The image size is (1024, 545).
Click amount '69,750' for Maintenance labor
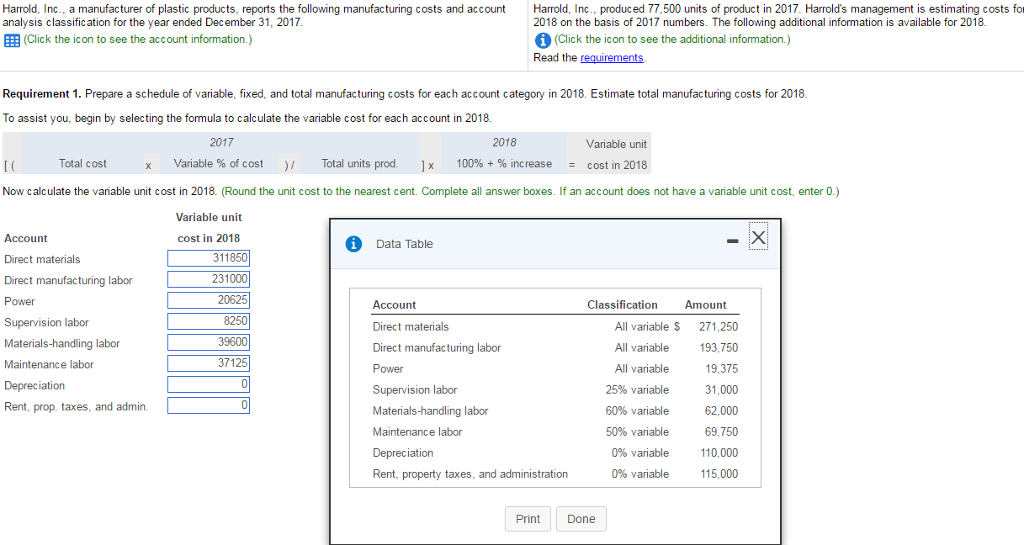(x=722, y=431)
